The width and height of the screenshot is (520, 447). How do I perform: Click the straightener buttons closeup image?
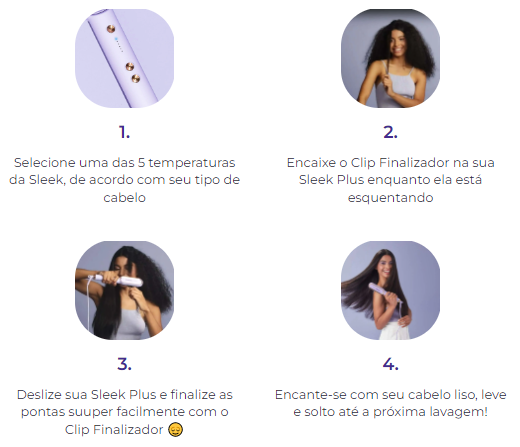point(124,58)
